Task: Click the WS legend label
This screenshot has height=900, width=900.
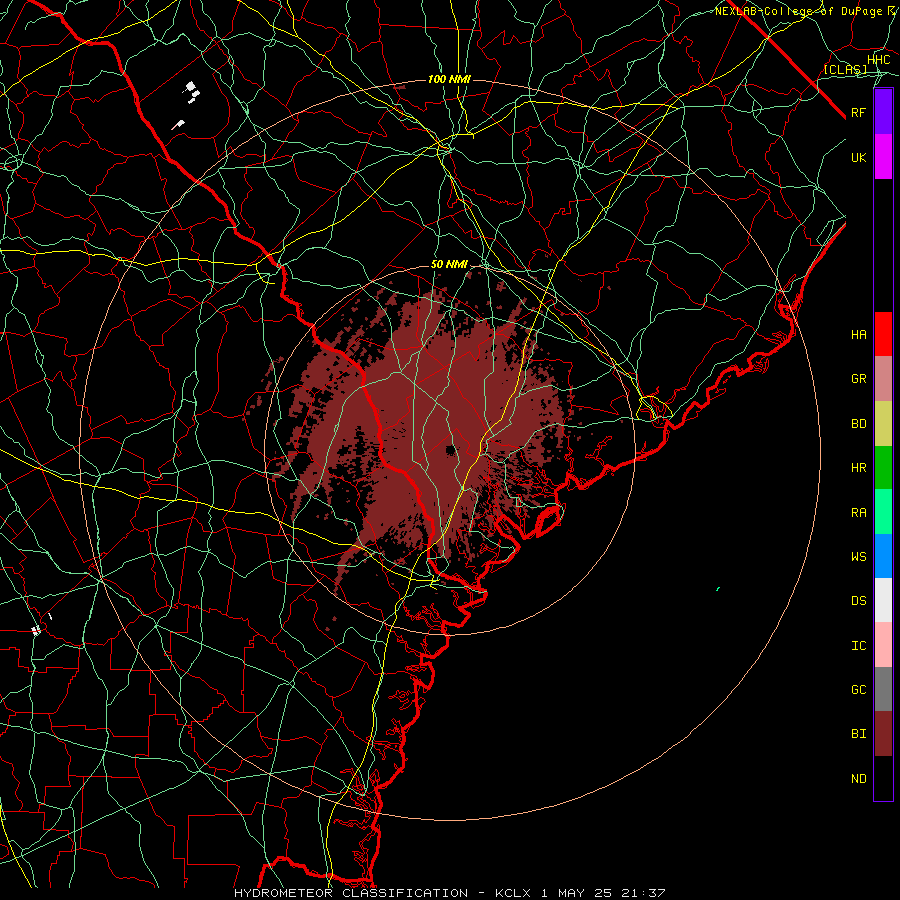Action: (859, 557)
